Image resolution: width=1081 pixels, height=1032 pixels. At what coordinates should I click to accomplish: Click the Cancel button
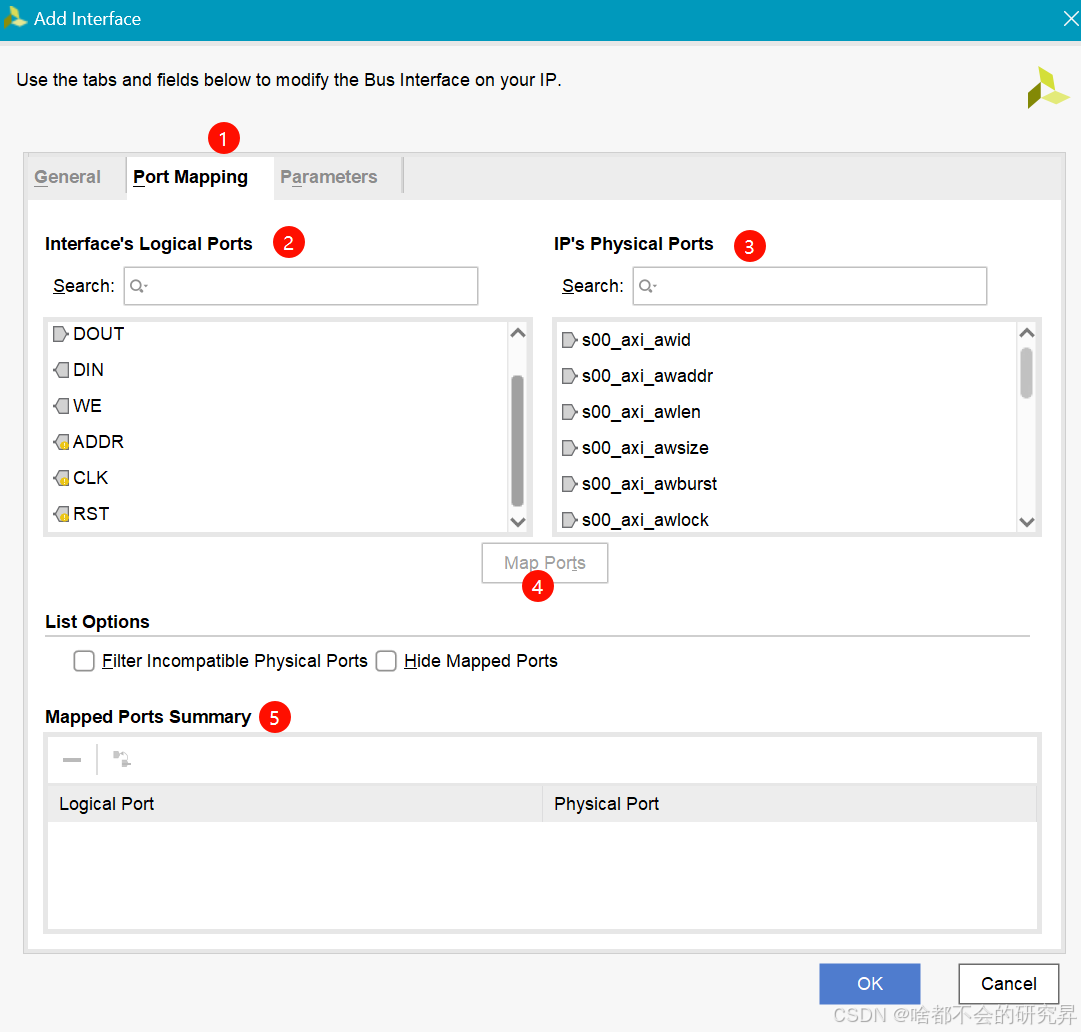(x=1009, y=984)
